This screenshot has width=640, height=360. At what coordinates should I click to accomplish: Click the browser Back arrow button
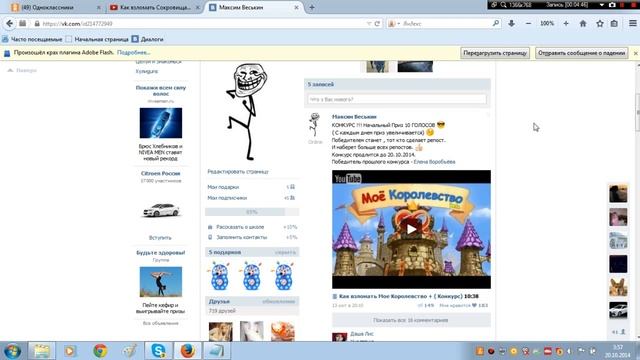click(9, 24)
